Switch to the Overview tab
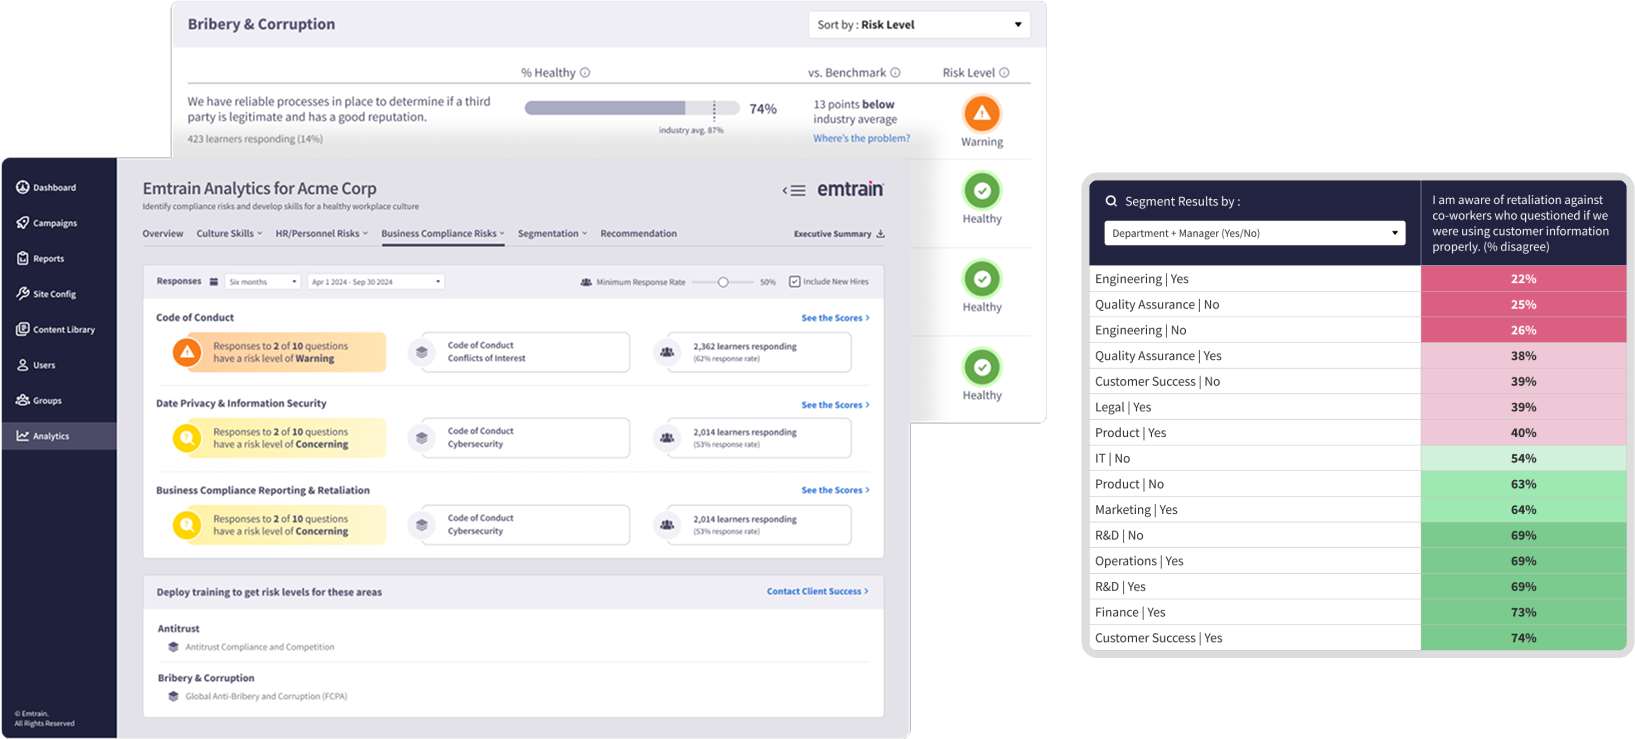The height and width of the screenshot is (739, 1635). click(x=163, y=234)
